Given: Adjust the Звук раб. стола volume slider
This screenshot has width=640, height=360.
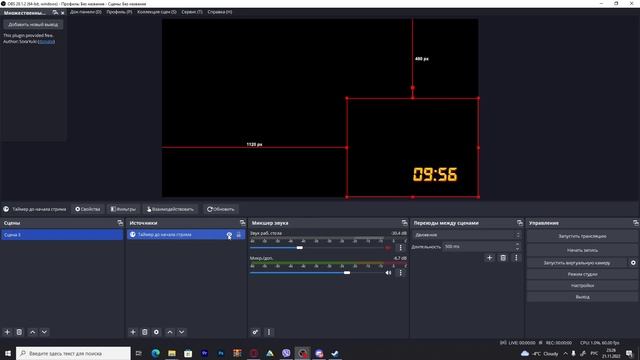Looking at the screenshot, I should point(300,247).
